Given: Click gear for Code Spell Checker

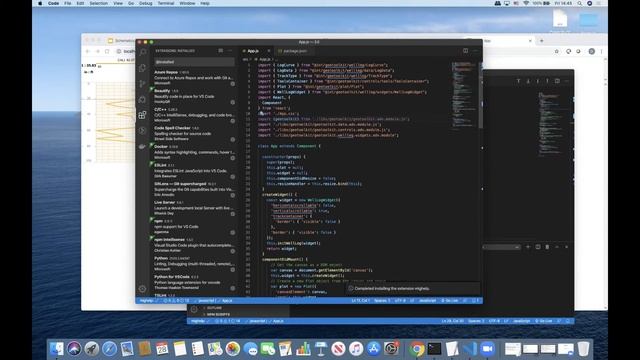Looking at the screenshot, I should 233,140.
